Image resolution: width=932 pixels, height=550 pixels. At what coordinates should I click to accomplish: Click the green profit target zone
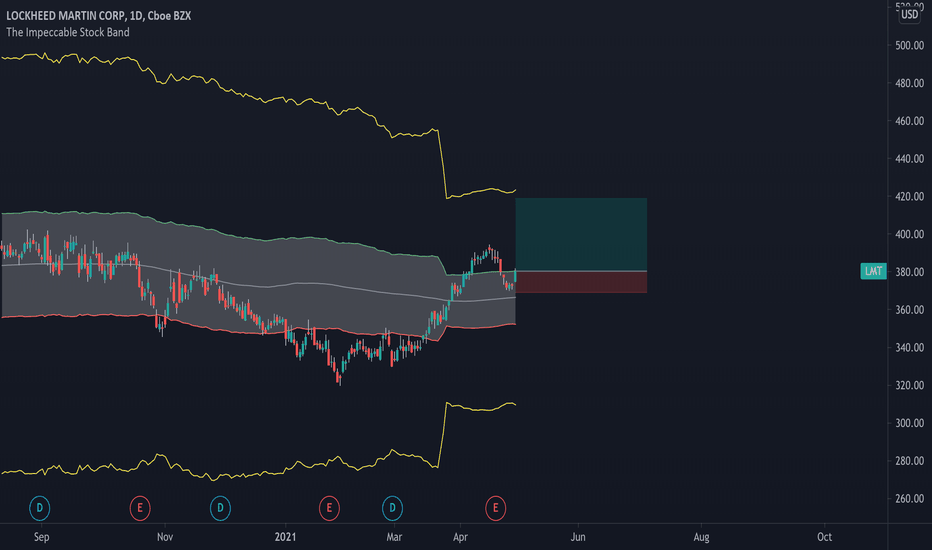pyautogui.click(x=581, y=234)
